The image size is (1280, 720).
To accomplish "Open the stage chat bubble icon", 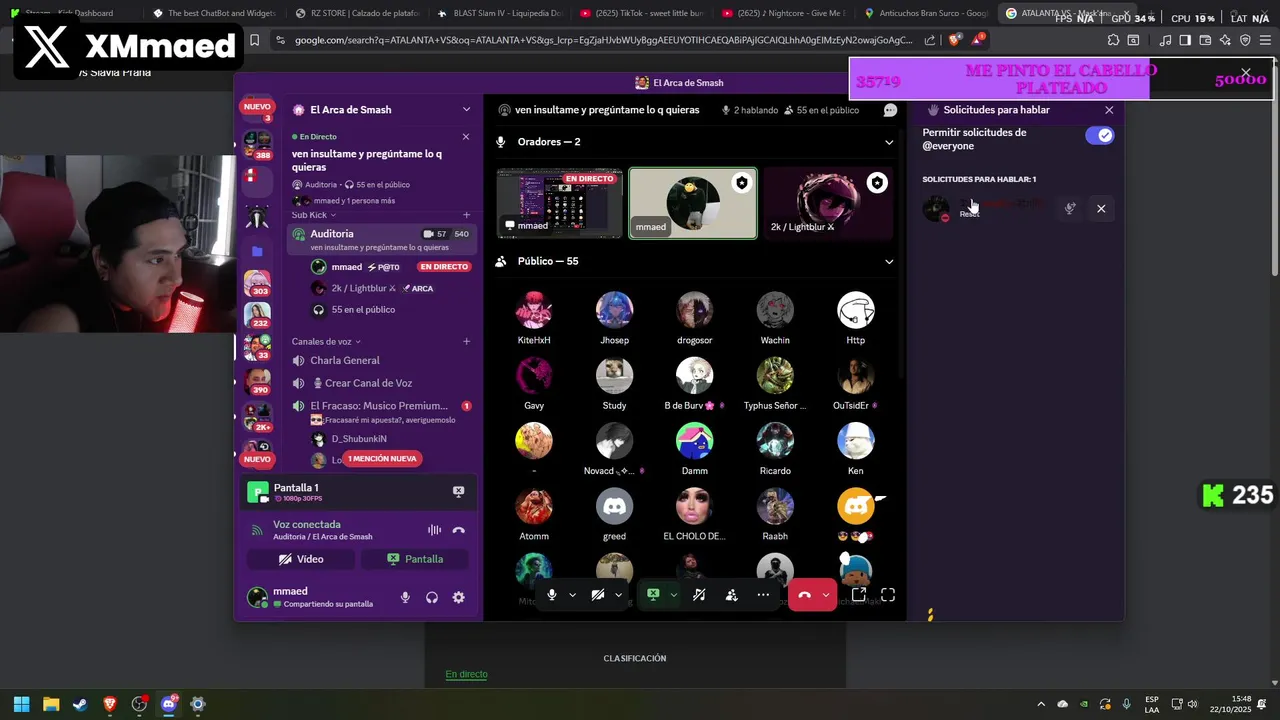I will point(890,110).
